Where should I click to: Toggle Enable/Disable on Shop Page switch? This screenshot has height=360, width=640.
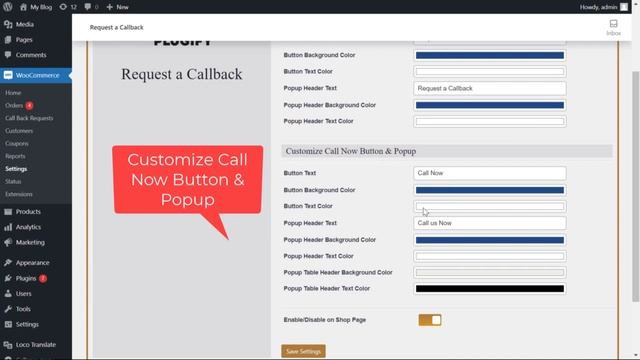point(430,320)
